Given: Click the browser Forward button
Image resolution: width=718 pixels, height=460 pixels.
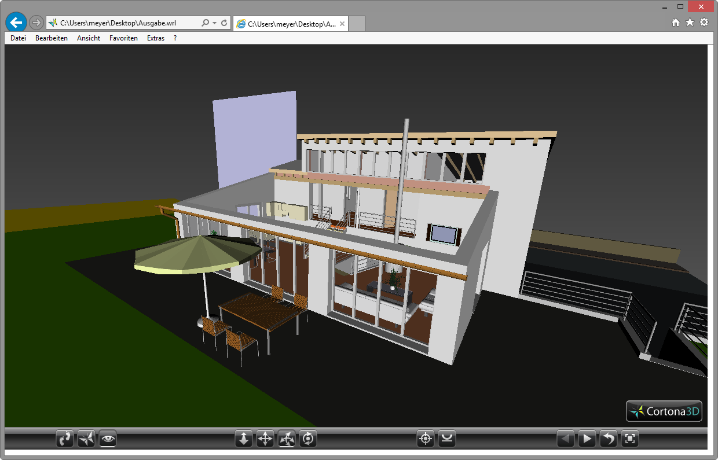Looking at the screenshot, I should pos(36,22).
